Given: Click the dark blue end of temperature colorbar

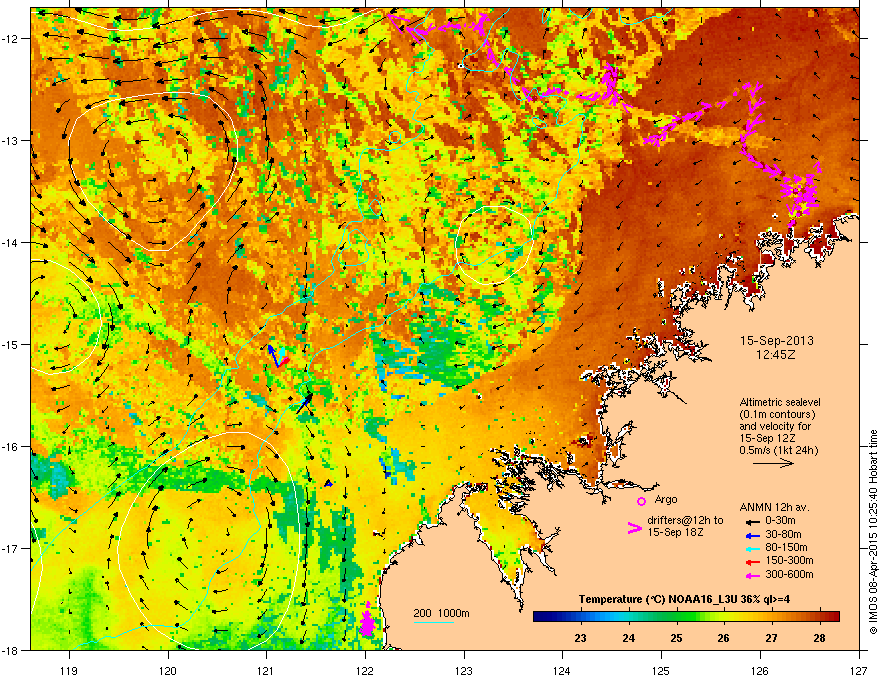Looking at the screenshot, I should click(540, 617).
